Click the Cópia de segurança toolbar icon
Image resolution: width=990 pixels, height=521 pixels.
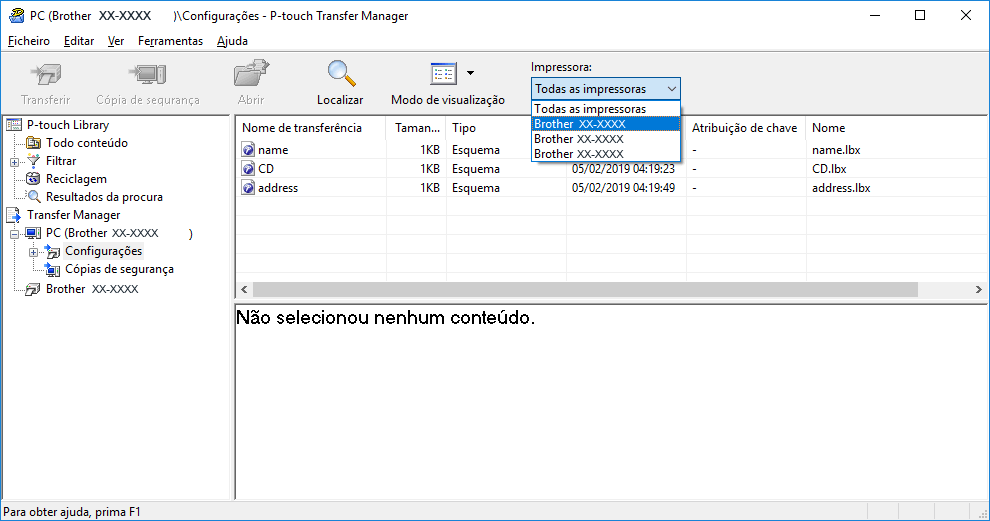click(148, 75)
